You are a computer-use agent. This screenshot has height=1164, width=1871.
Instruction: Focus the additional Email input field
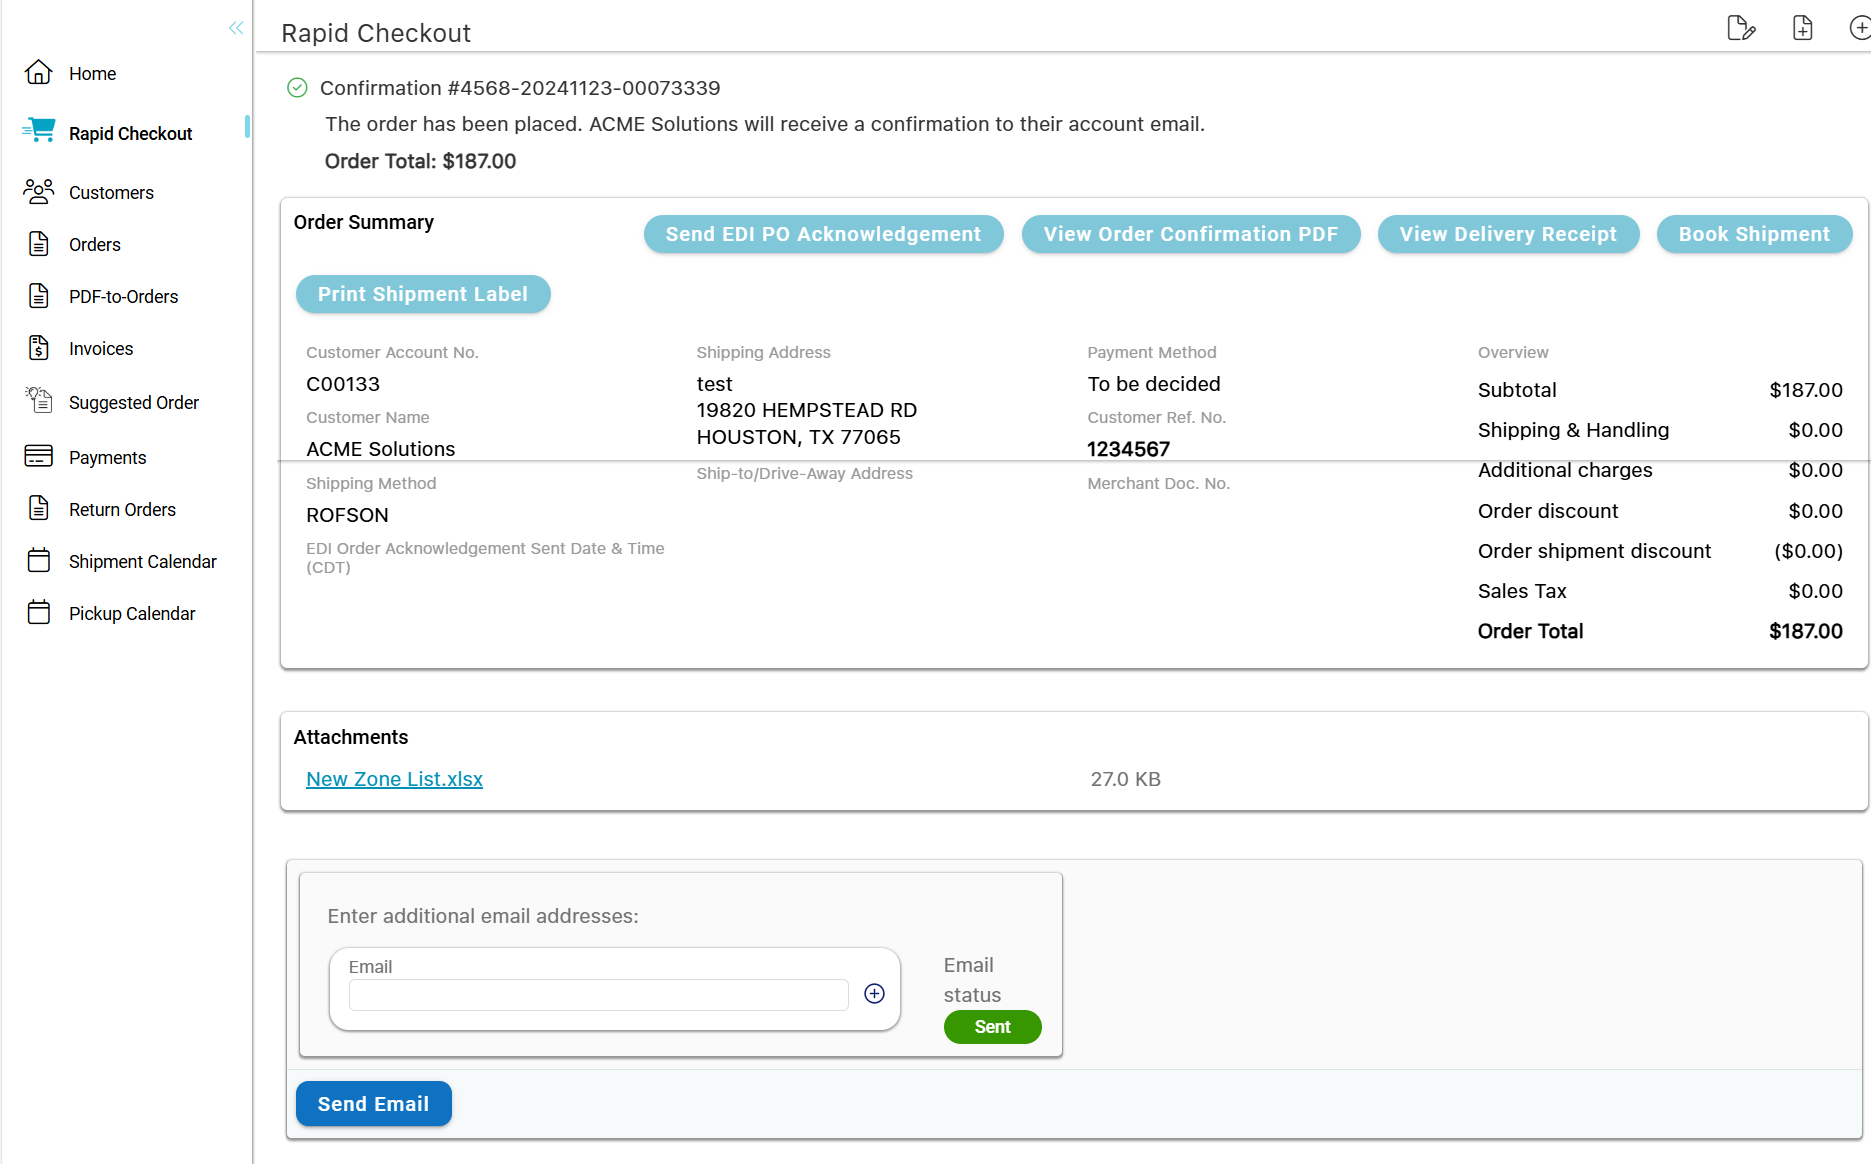[x=598, y=995]
